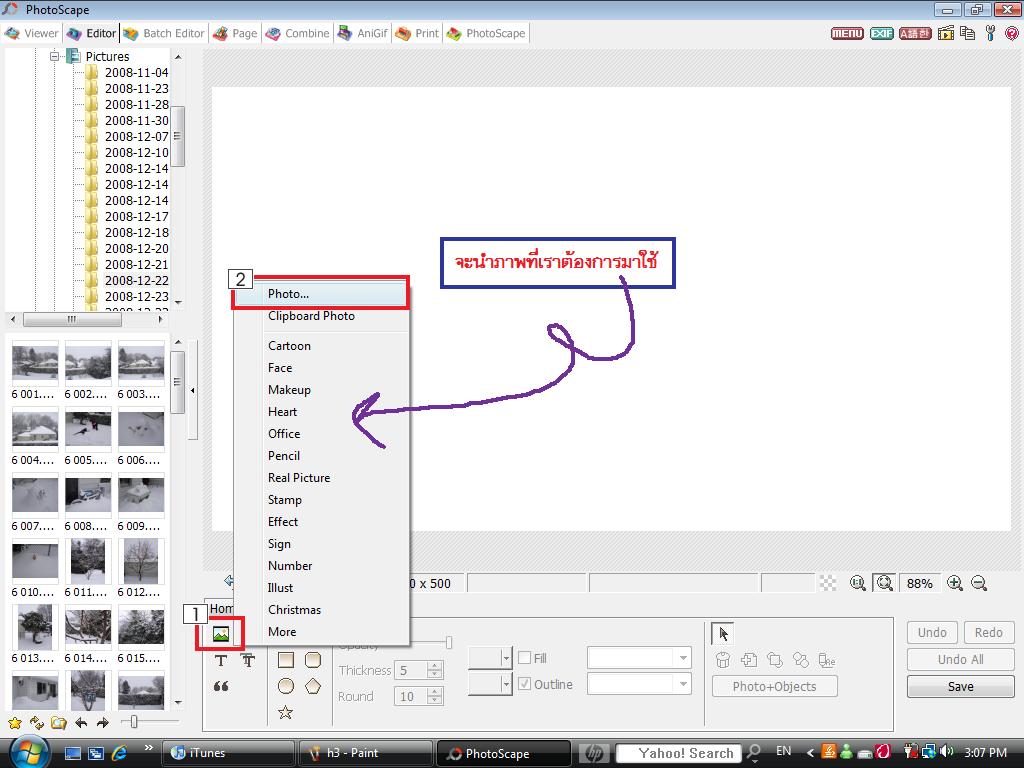Select the Rounded Rectangle shape tool
Viewport: 1024px width, 768px height.
pyautogui.click(x=313, y=660)
